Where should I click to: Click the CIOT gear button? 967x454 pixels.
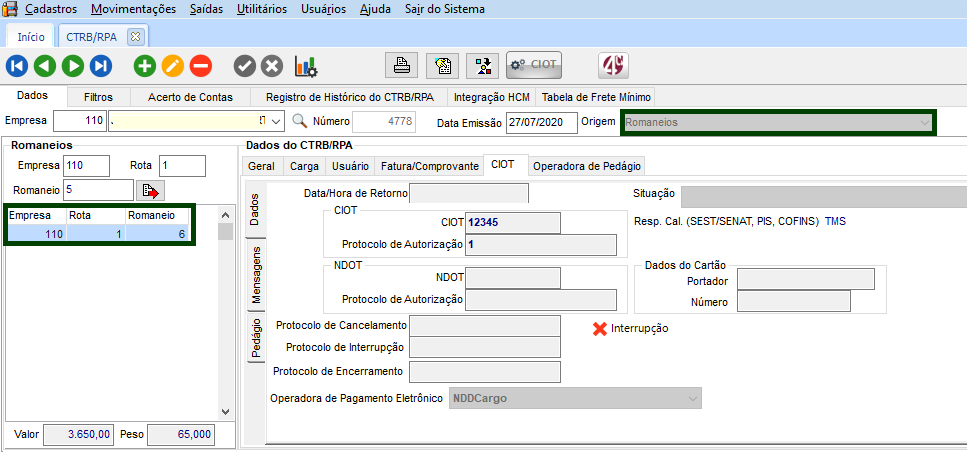coord(534,65)
